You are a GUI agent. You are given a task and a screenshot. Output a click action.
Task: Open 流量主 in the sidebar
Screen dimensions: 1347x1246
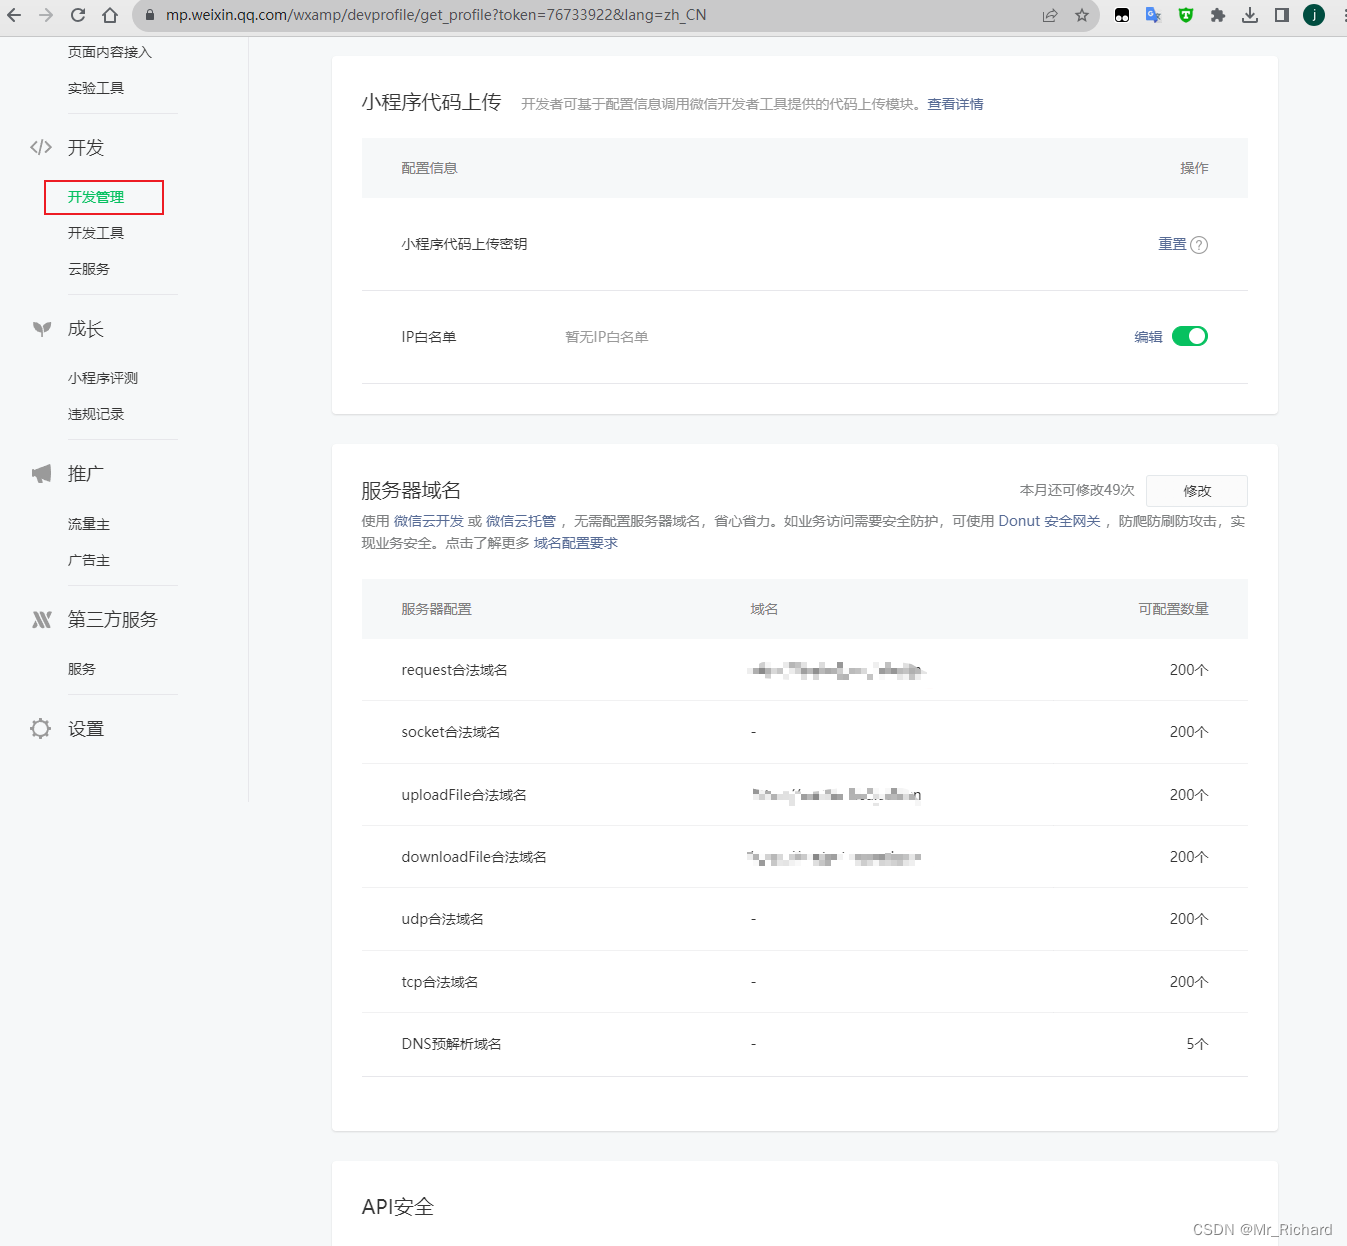click(x=89, y=524)
